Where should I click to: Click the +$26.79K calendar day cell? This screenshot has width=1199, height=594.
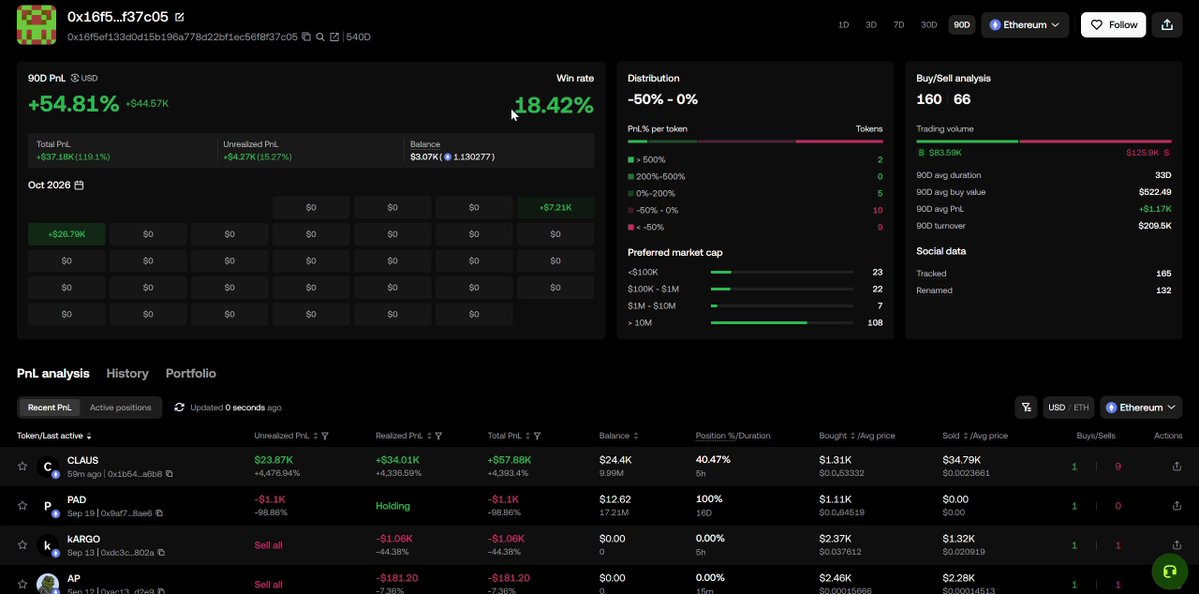click(x=67, y=234)
